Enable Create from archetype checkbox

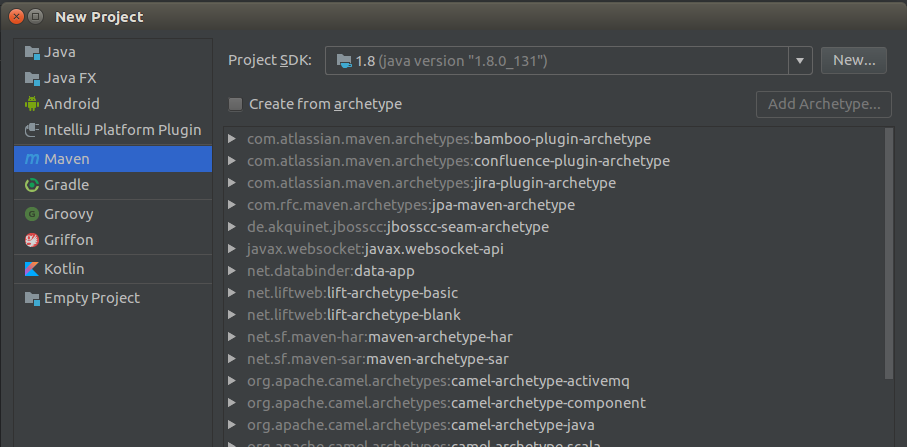tap(235, 105)
